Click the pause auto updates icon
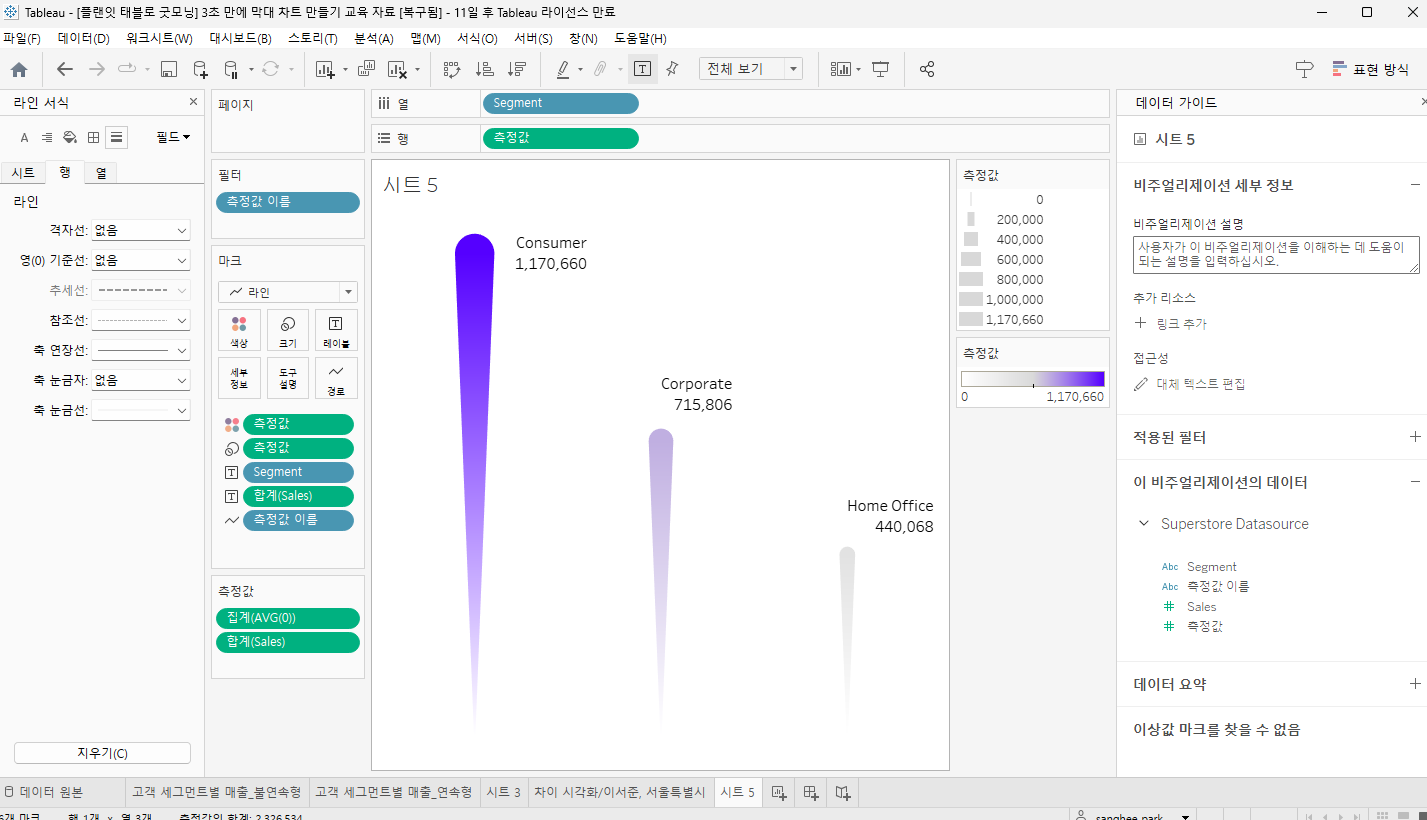Screen dimensions: 1427x820 pyautogui.click(x=231, y=69)
